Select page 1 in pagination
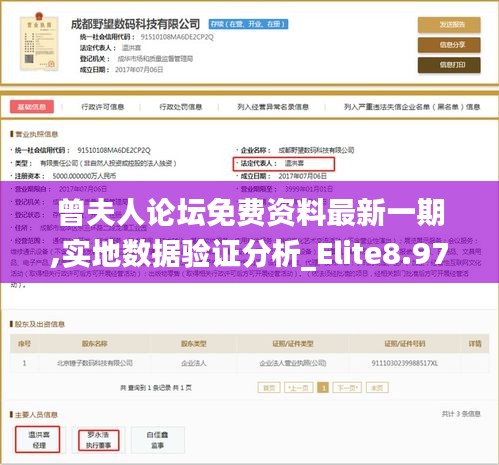Image resolution: width=499 pixels, height=465 pixels. (323, 388)
